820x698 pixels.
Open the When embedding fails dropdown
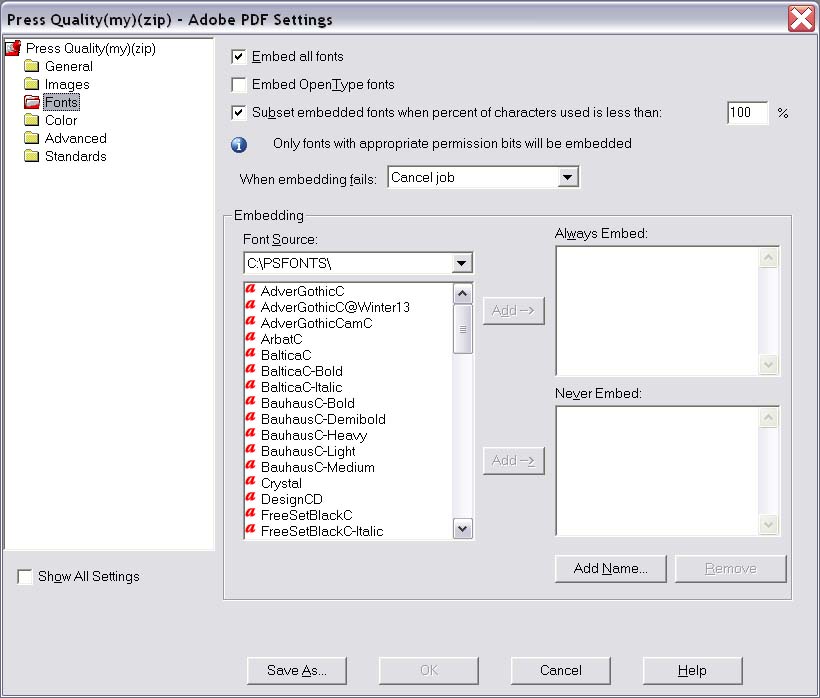click(x=483, y=177)
